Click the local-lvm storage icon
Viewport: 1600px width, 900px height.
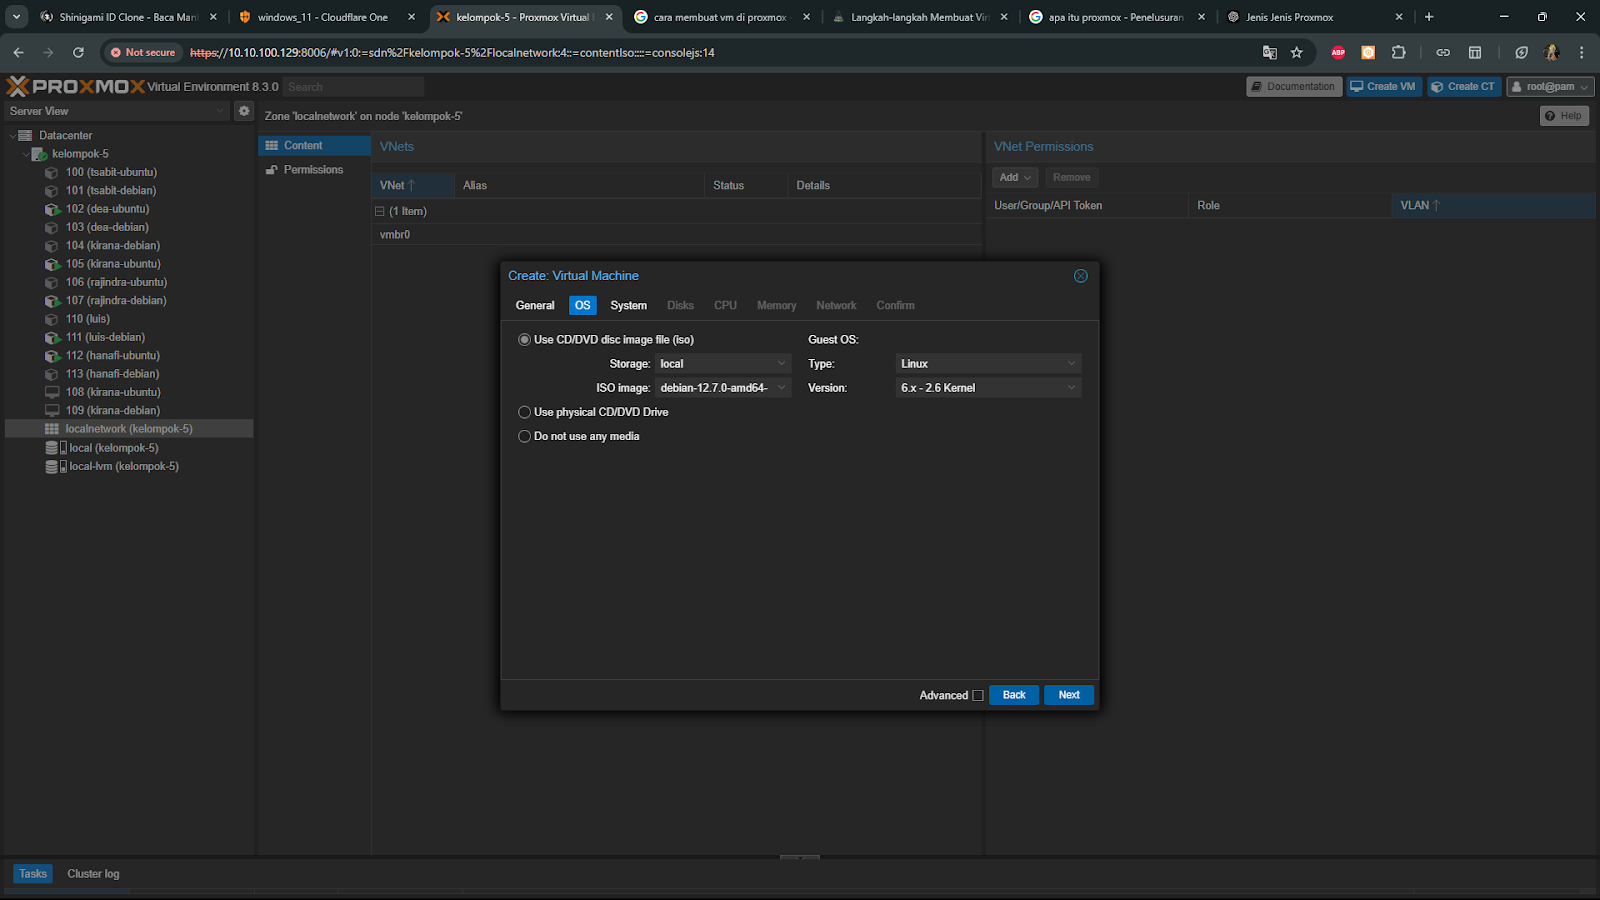56,466
